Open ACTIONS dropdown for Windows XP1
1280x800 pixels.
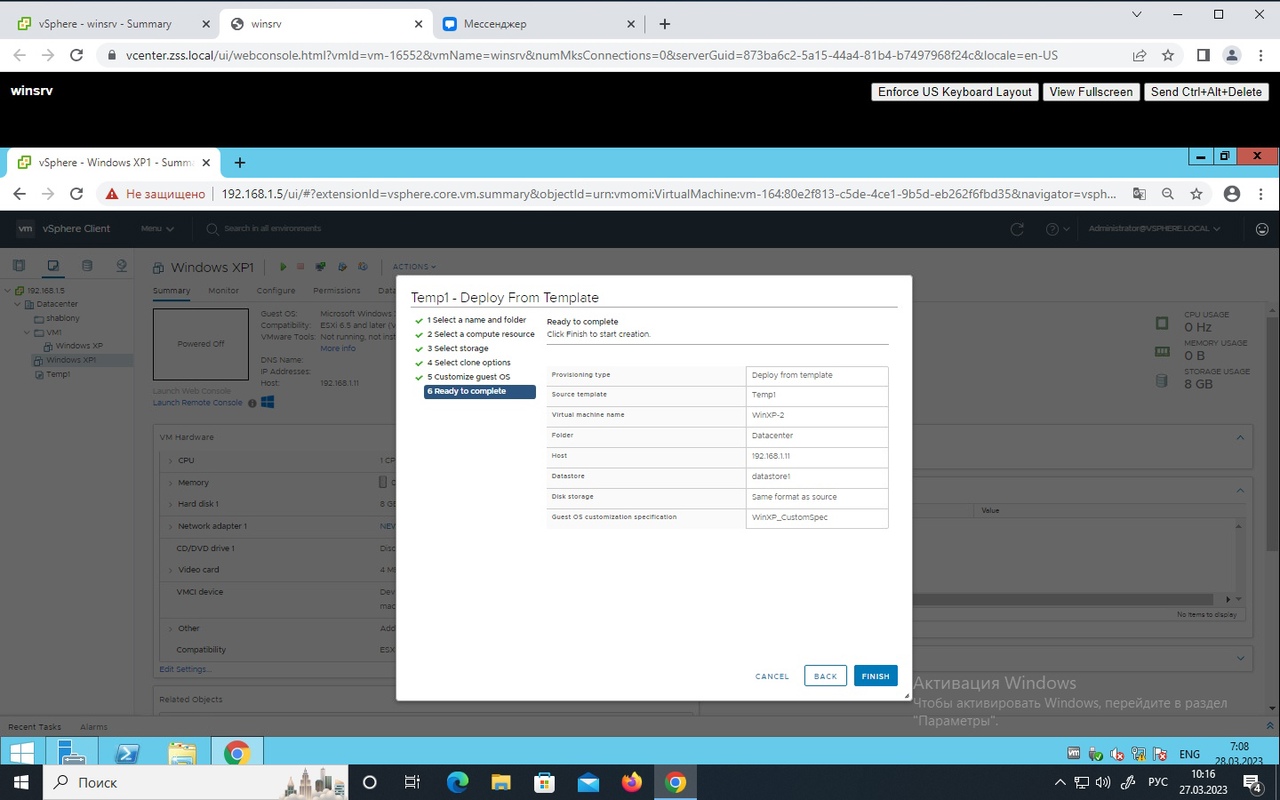coord(414,267)
